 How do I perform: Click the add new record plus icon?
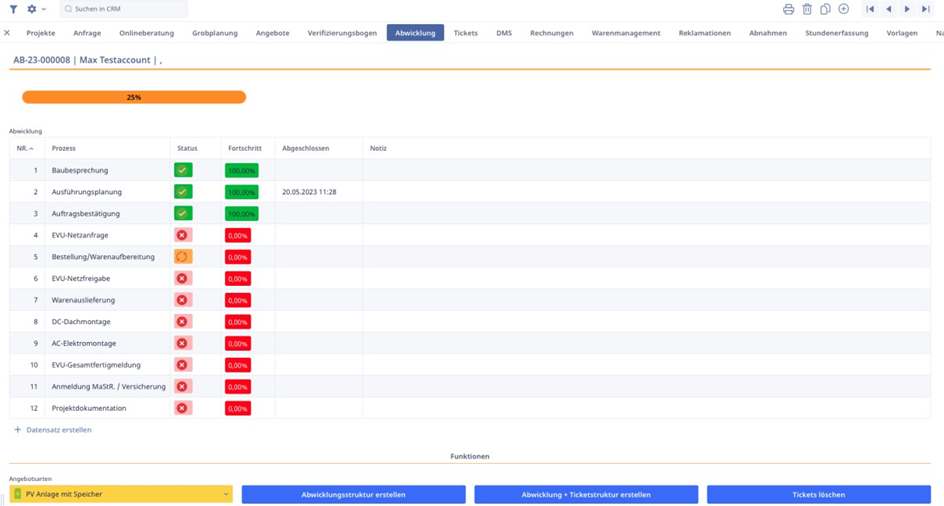coord(844,9)
